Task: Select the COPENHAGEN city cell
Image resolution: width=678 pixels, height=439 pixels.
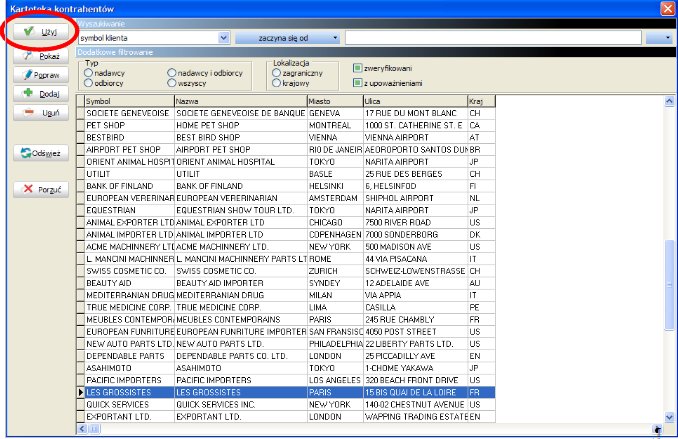Action: [335, 234]
